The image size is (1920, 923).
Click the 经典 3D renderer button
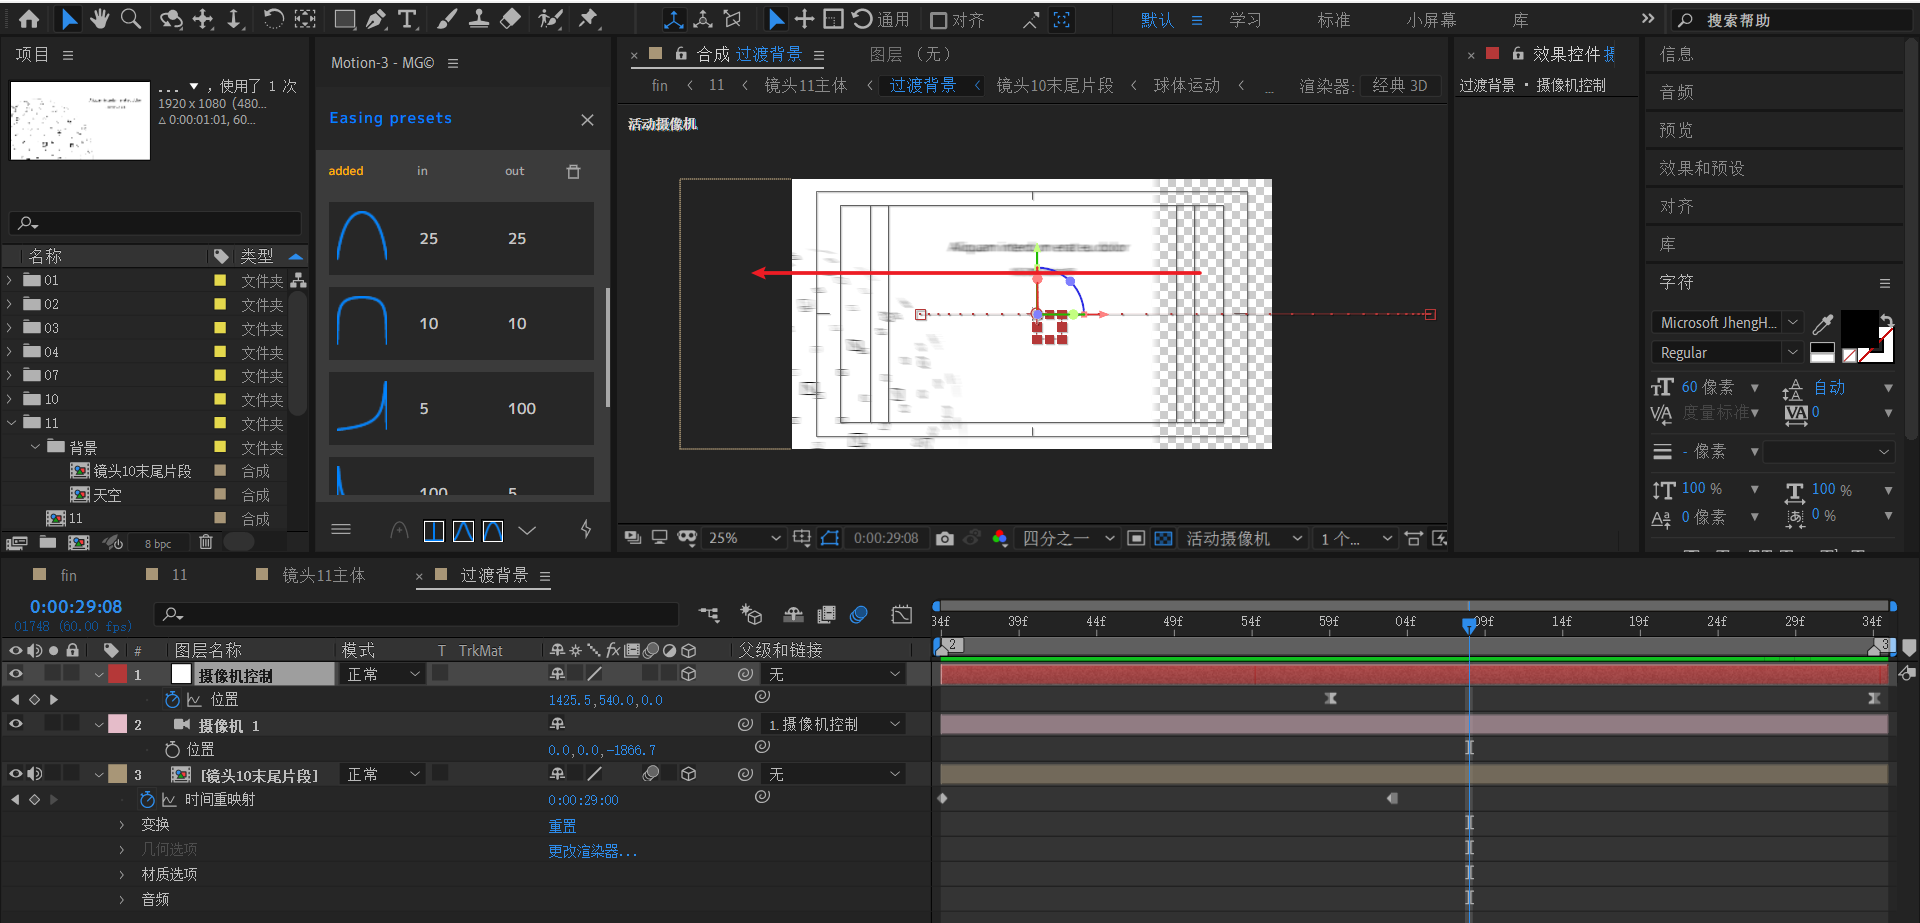pyautogui.click(x=1400, y=86)
